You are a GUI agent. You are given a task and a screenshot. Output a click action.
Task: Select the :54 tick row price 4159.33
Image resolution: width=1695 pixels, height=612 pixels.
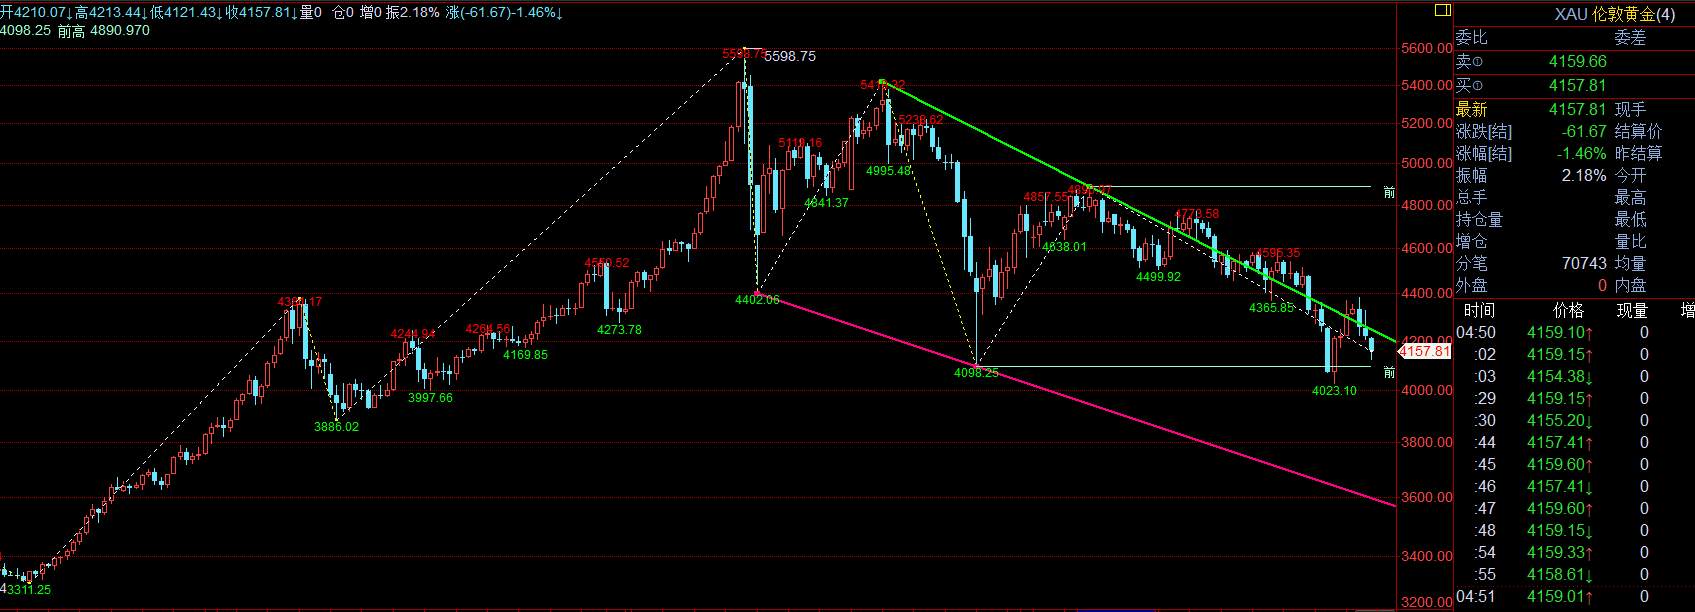click(x=1559, y=553)
